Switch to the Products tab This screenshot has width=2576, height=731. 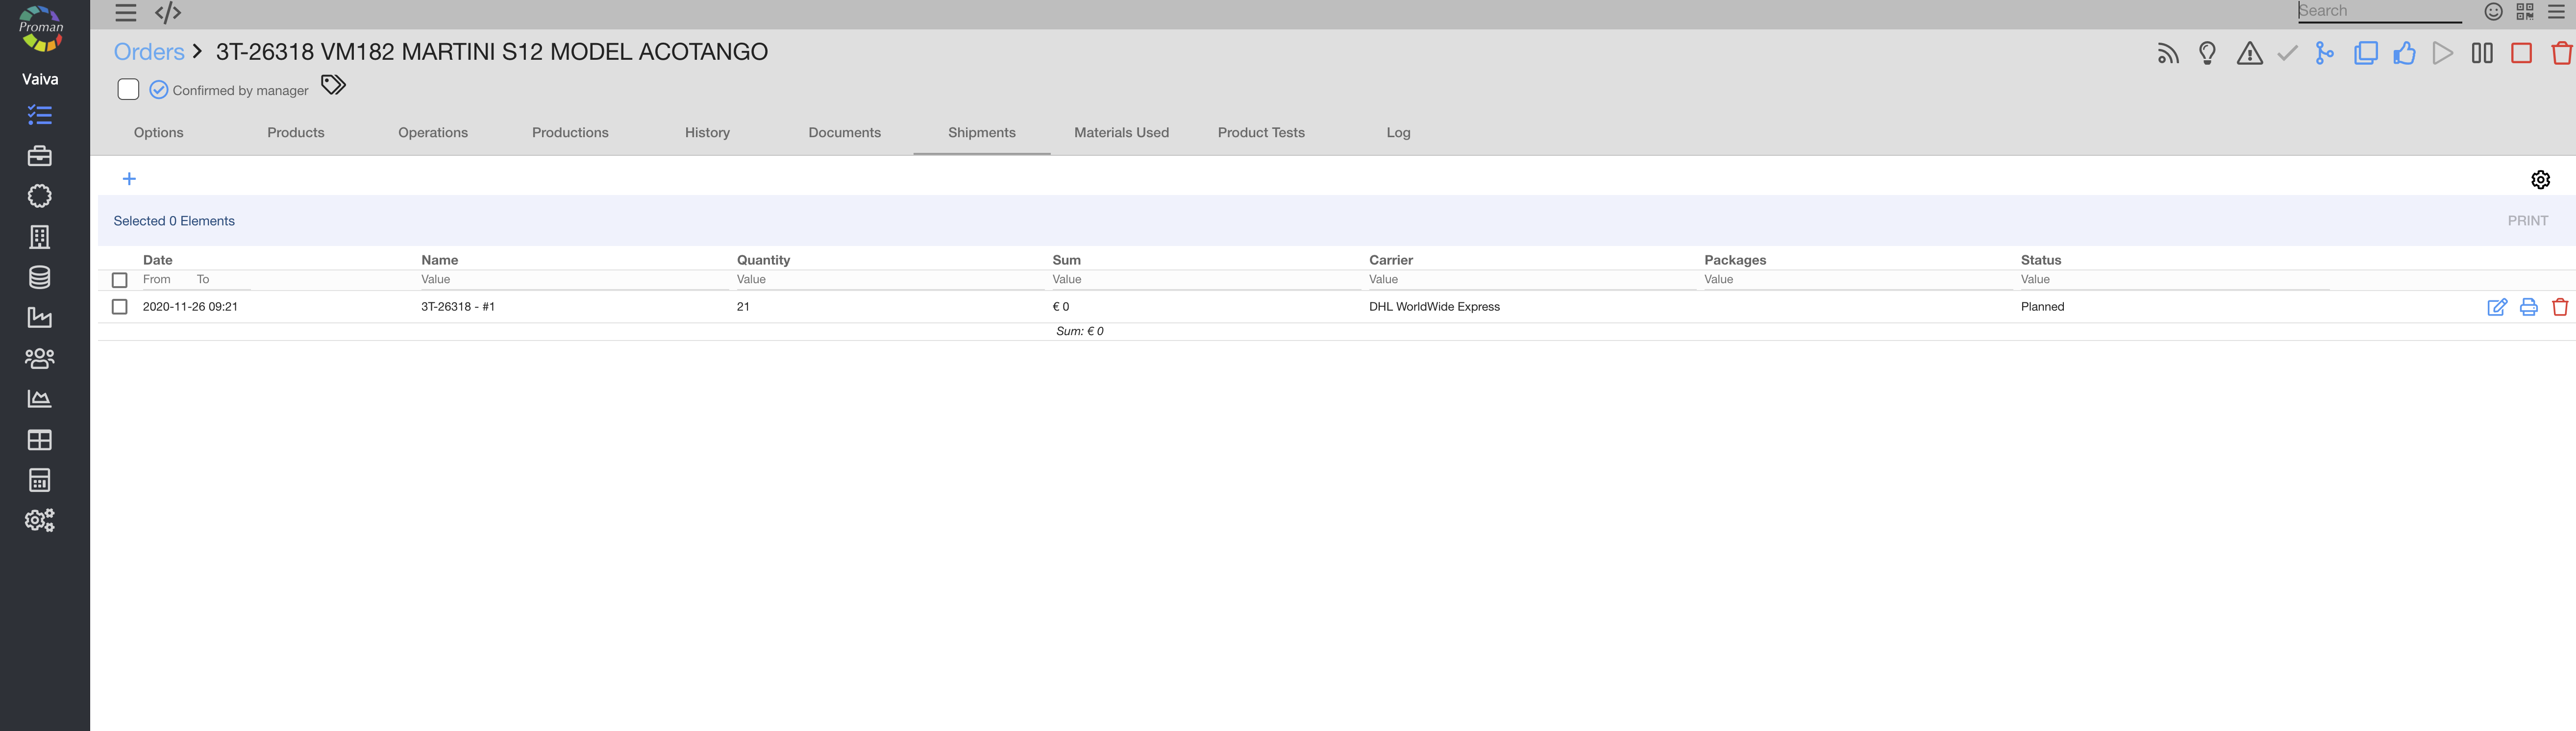point(295,133)
